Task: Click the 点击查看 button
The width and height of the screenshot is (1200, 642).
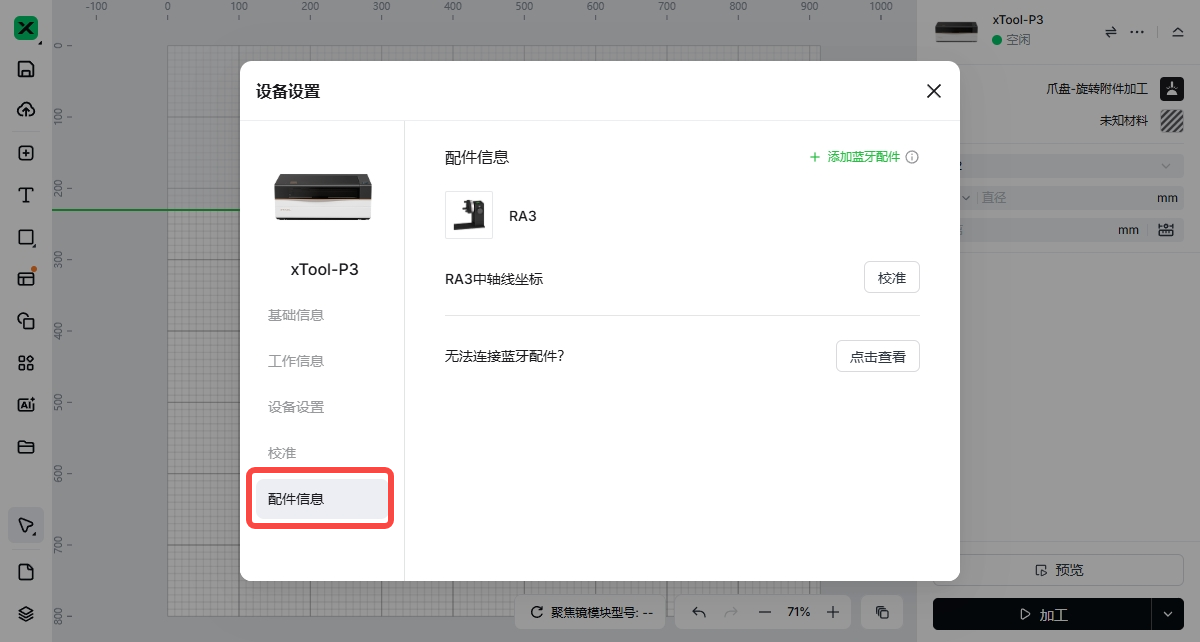Action: pos(877,356)
